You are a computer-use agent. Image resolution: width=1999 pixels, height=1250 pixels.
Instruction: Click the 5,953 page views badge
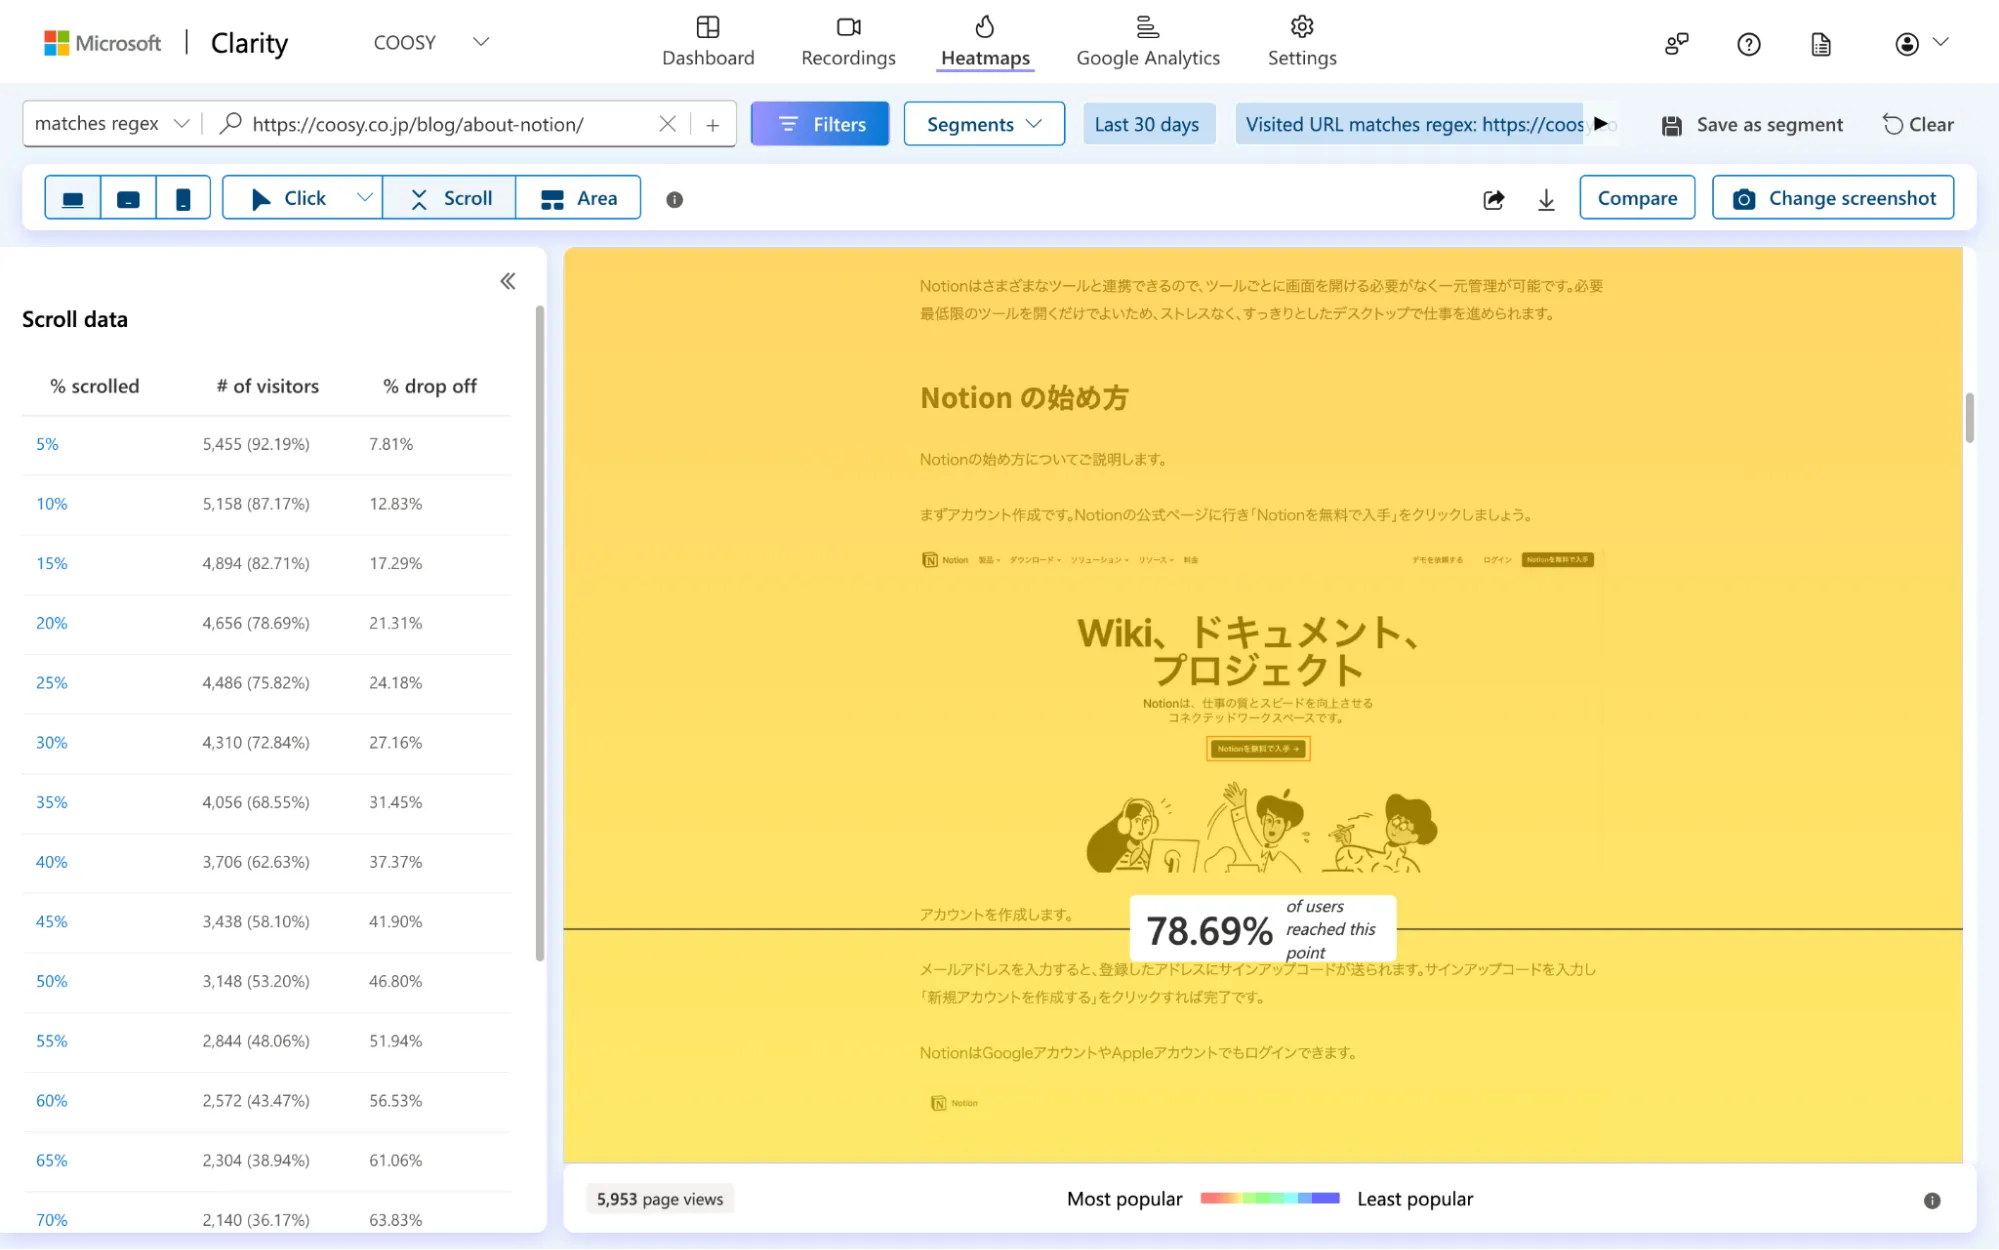click(660, 1199)
